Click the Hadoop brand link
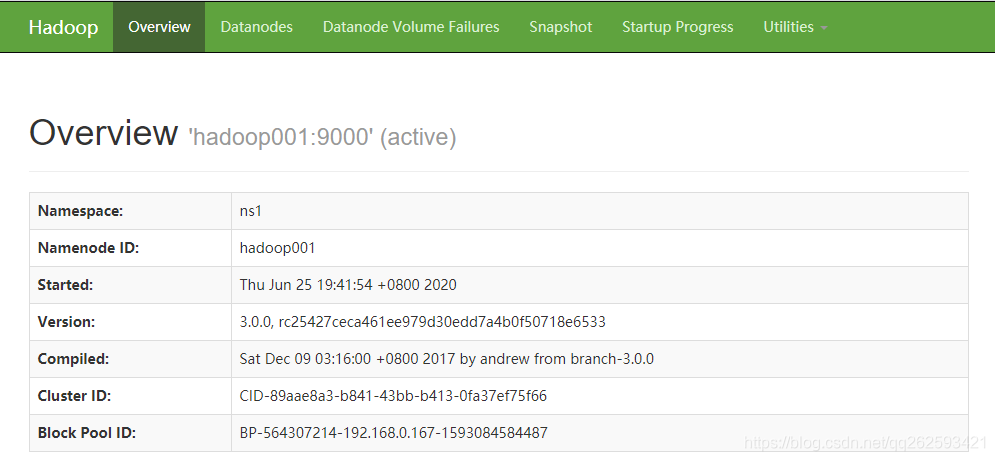This screenshot has height=461, width=995. tap(63, 27)
